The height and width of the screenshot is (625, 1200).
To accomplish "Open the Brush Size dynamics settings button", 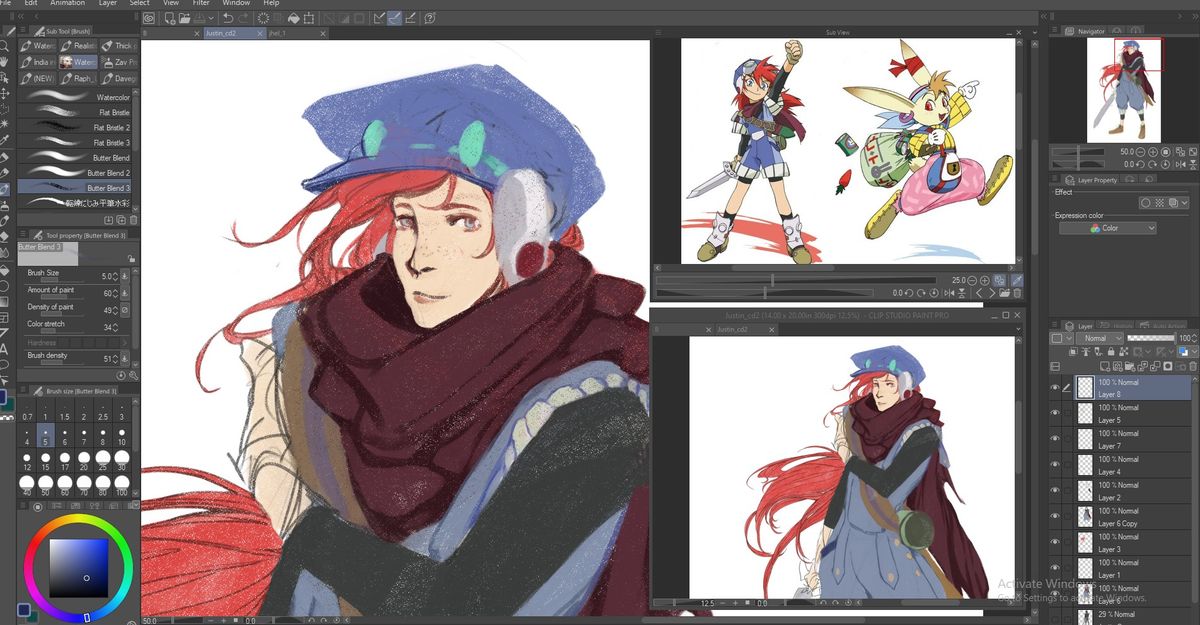I will click(x=125, y=275).
